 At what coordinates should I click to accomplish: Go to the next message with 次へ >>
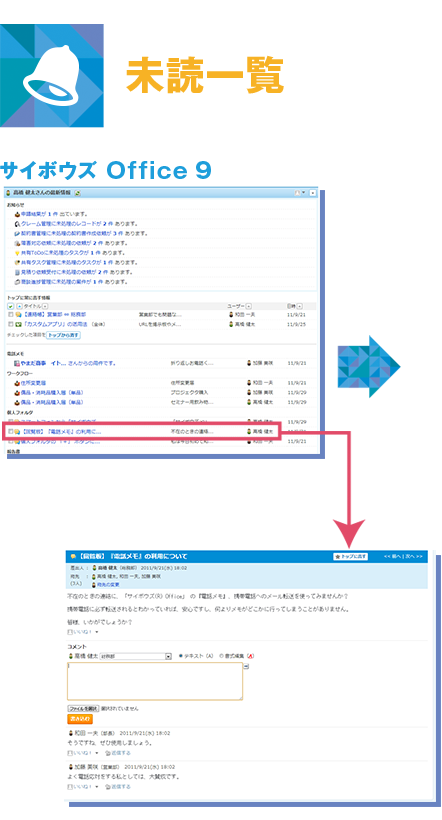[413, 556]
